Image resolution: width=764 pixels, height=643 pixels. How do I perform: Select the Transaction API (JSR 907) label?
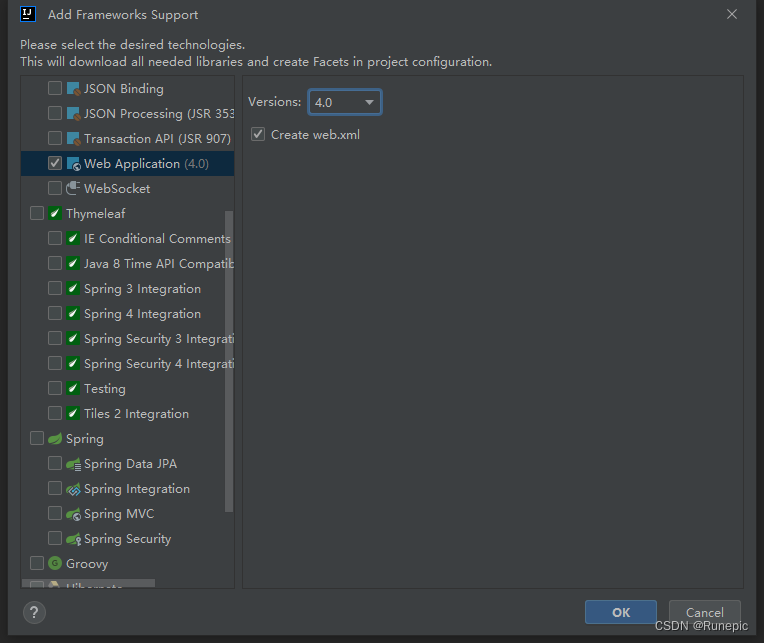click(157, 139)
